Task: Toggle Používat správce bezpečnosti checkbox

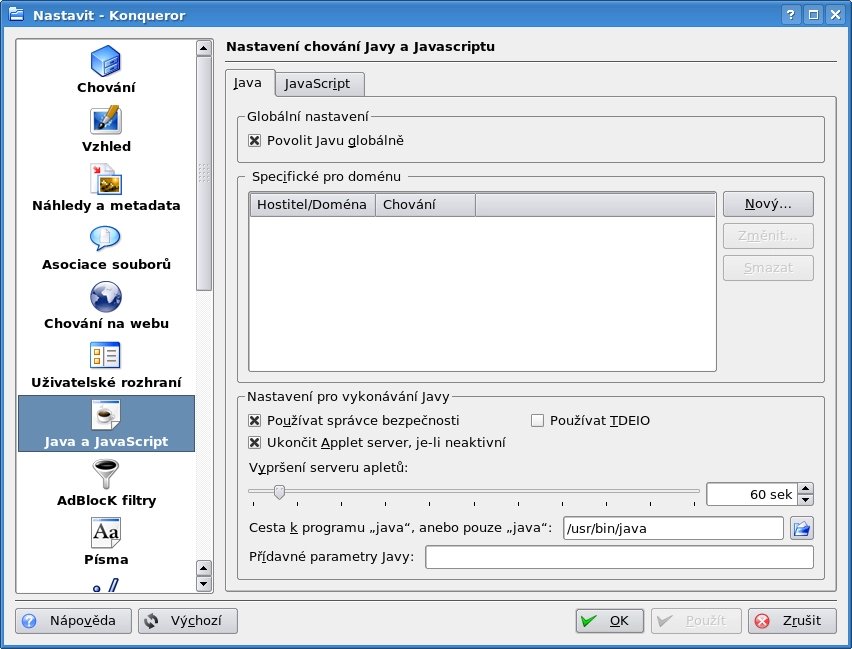Action: pyautogui.click(x=254, y=421)
